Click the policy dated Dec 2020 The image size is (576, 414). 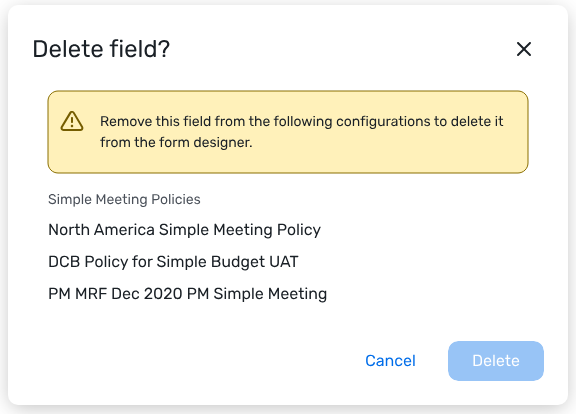click(187, 294)
